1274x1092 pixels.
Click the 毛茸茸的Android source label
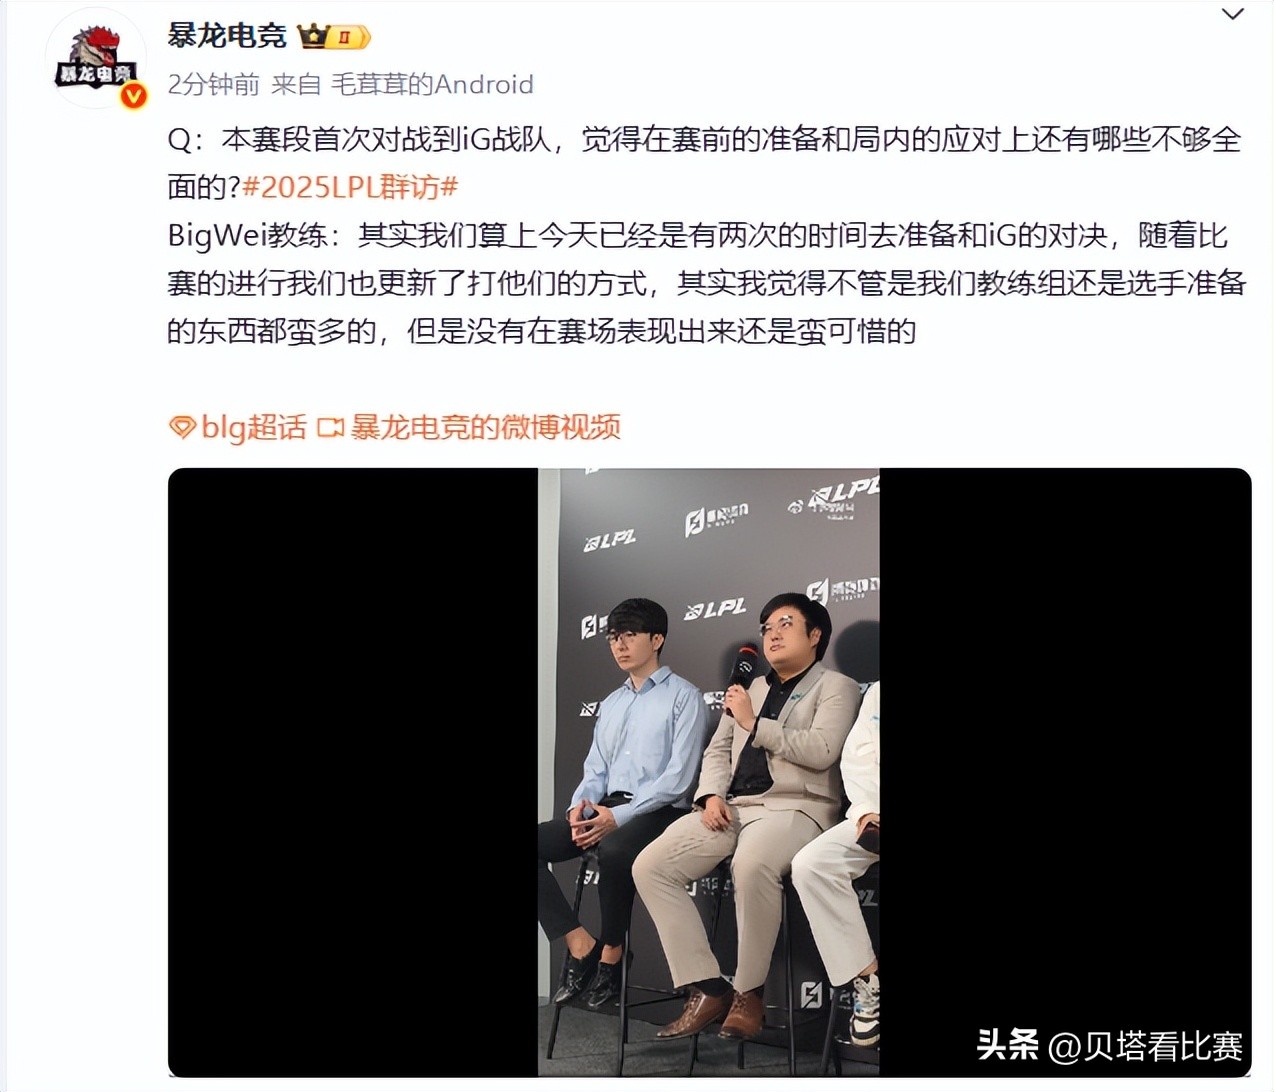(432, 84)
